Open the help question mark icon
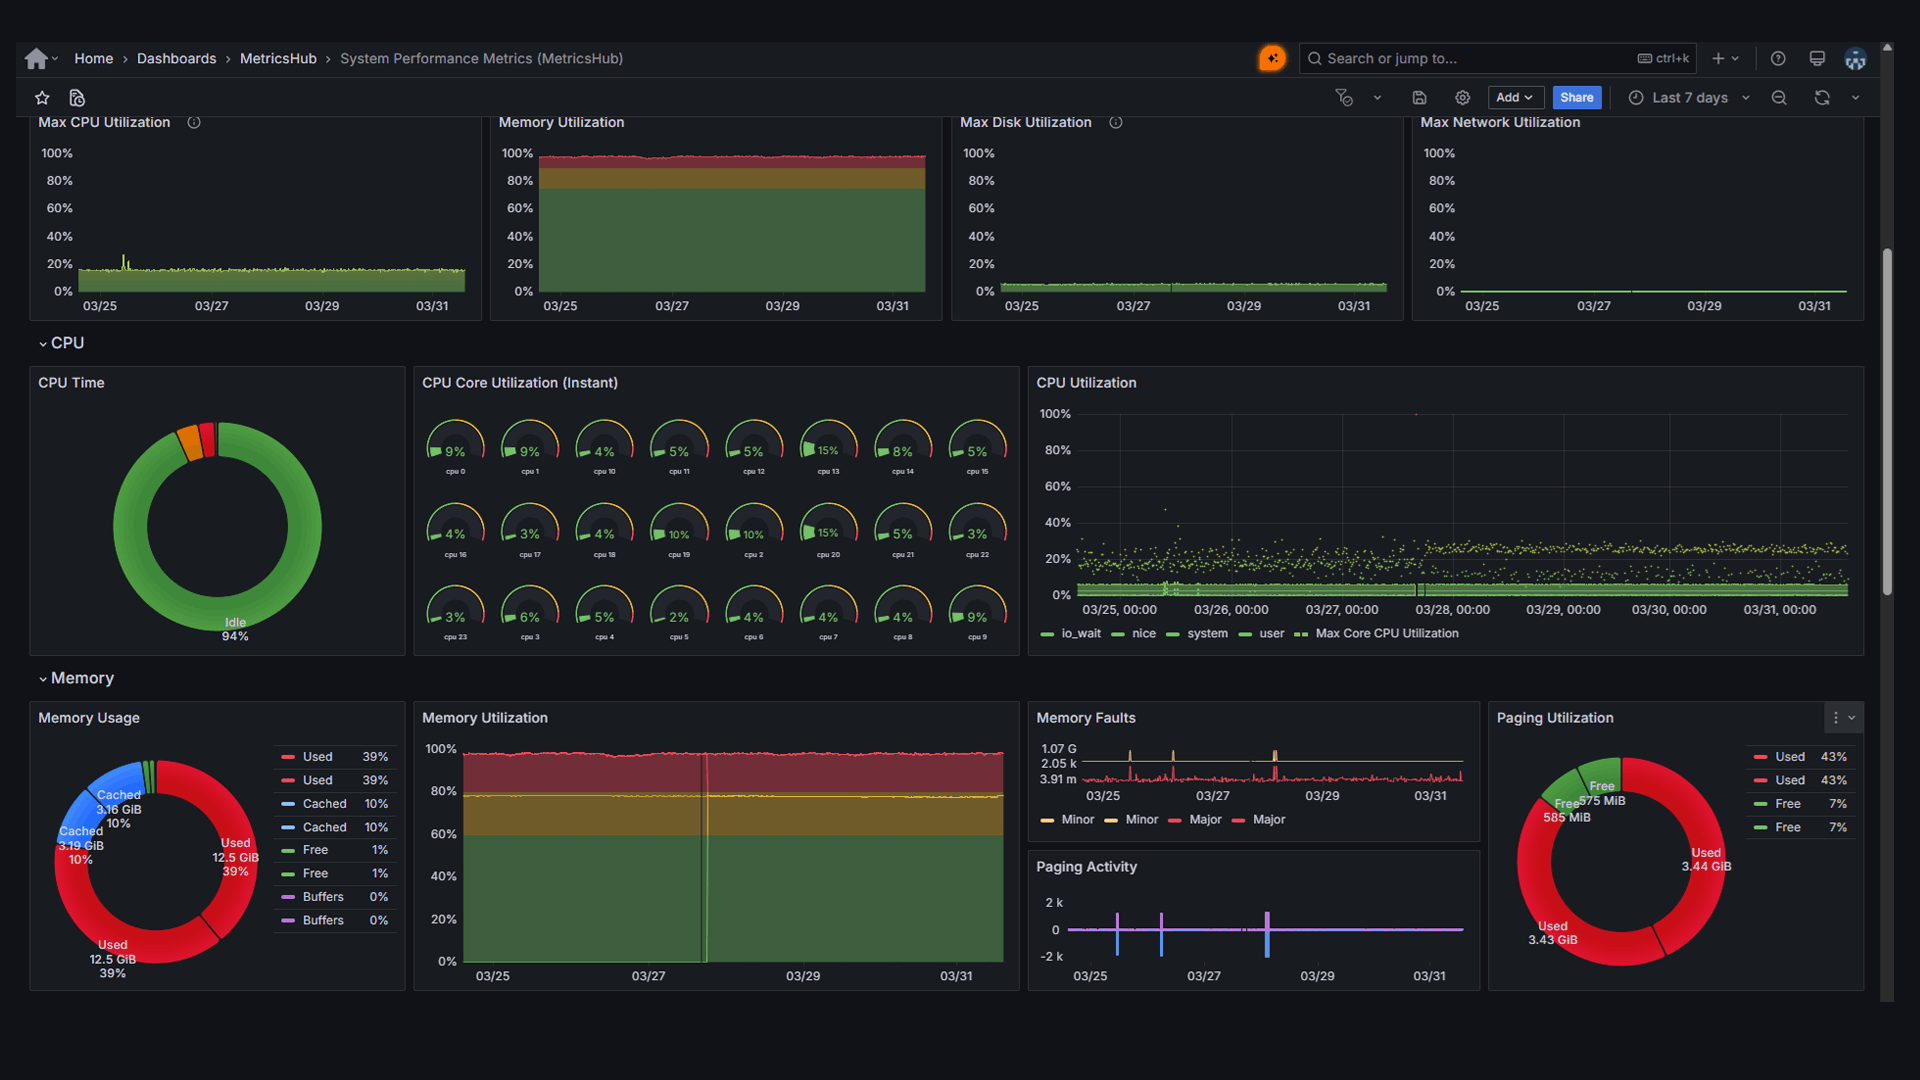The width and height of the screenshot is (1920, 1080). tap(1778, 59)
